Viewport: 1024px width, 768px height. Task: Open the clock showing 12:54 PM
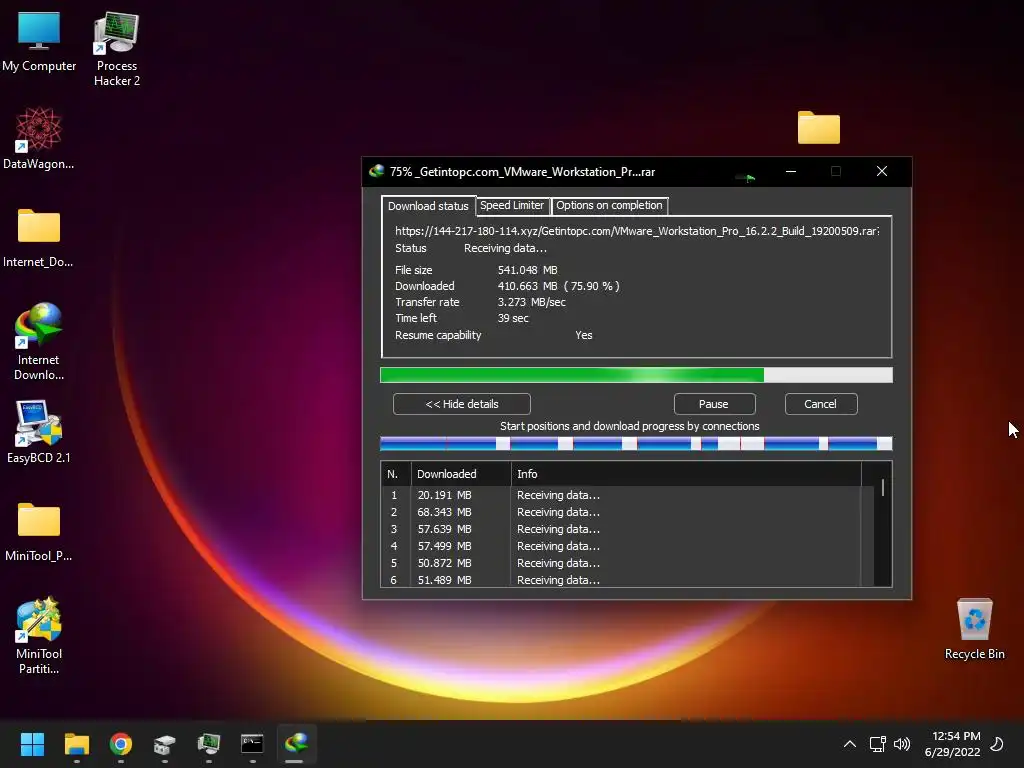953,744
